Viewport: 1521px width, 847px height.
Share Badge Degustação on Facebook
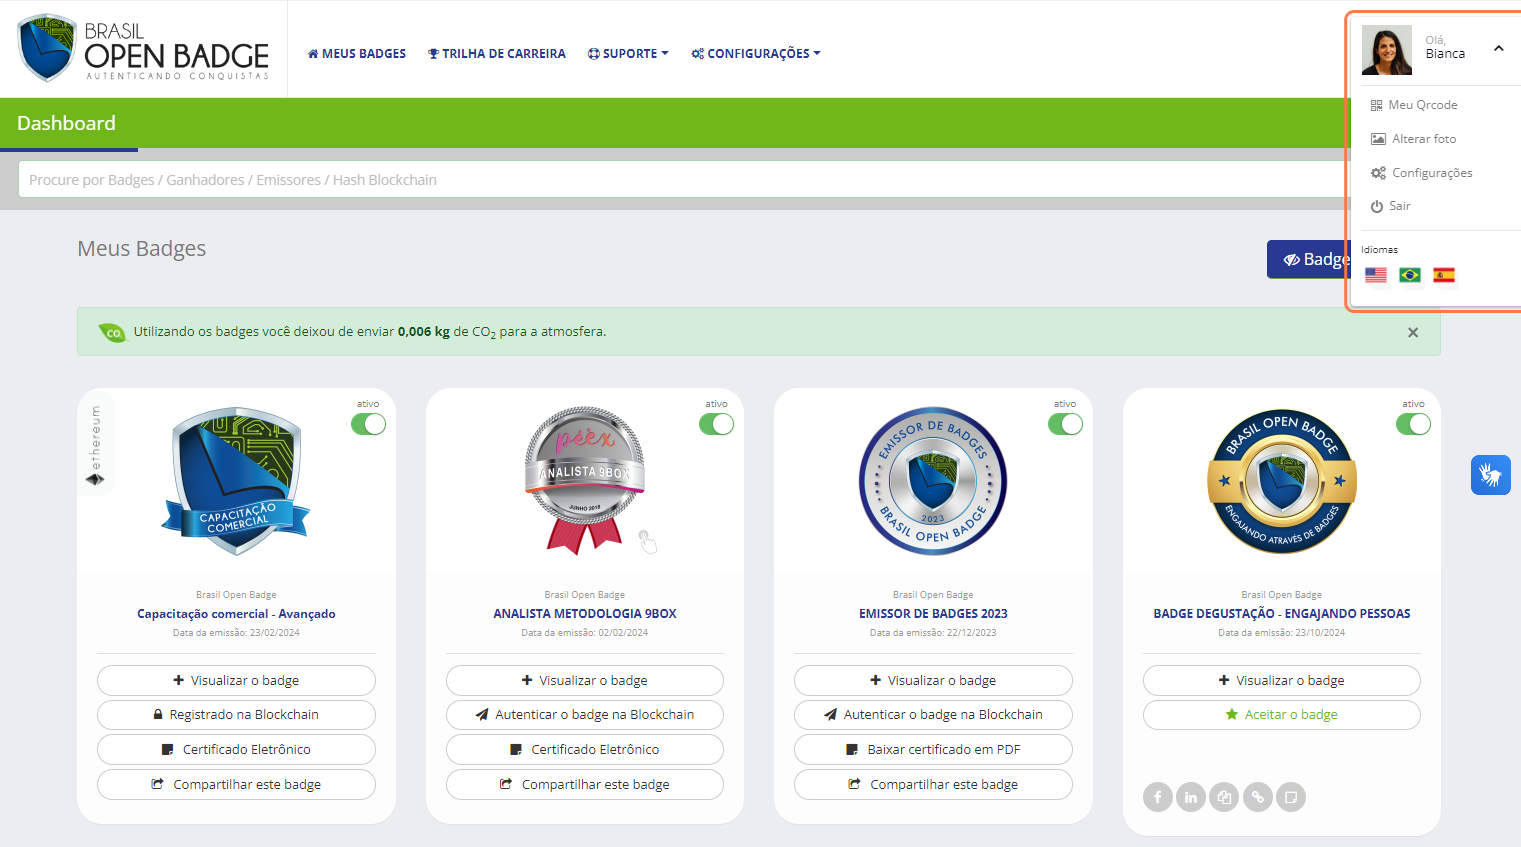(1158, 797)
